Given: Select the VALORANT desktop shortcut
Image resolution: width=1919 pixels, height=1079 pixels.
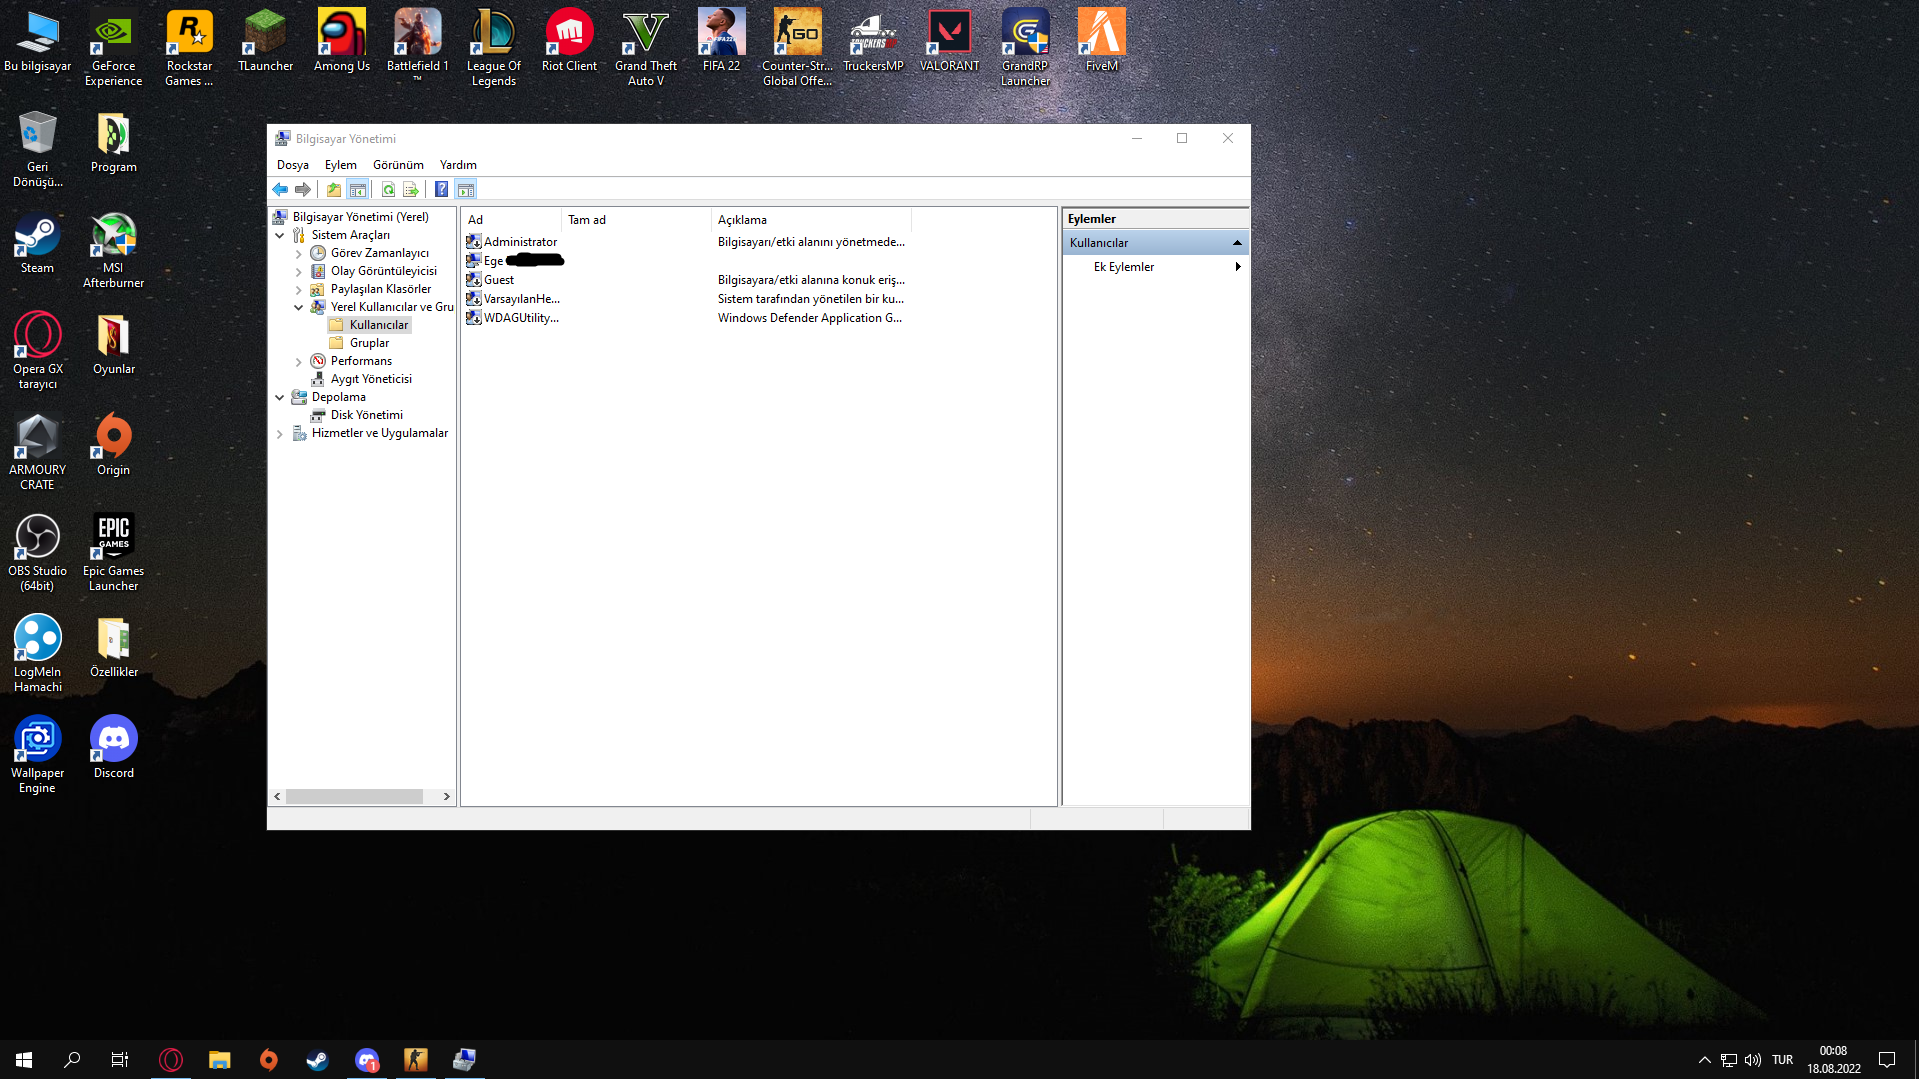Looking at the screenshot, I should 950,41.
